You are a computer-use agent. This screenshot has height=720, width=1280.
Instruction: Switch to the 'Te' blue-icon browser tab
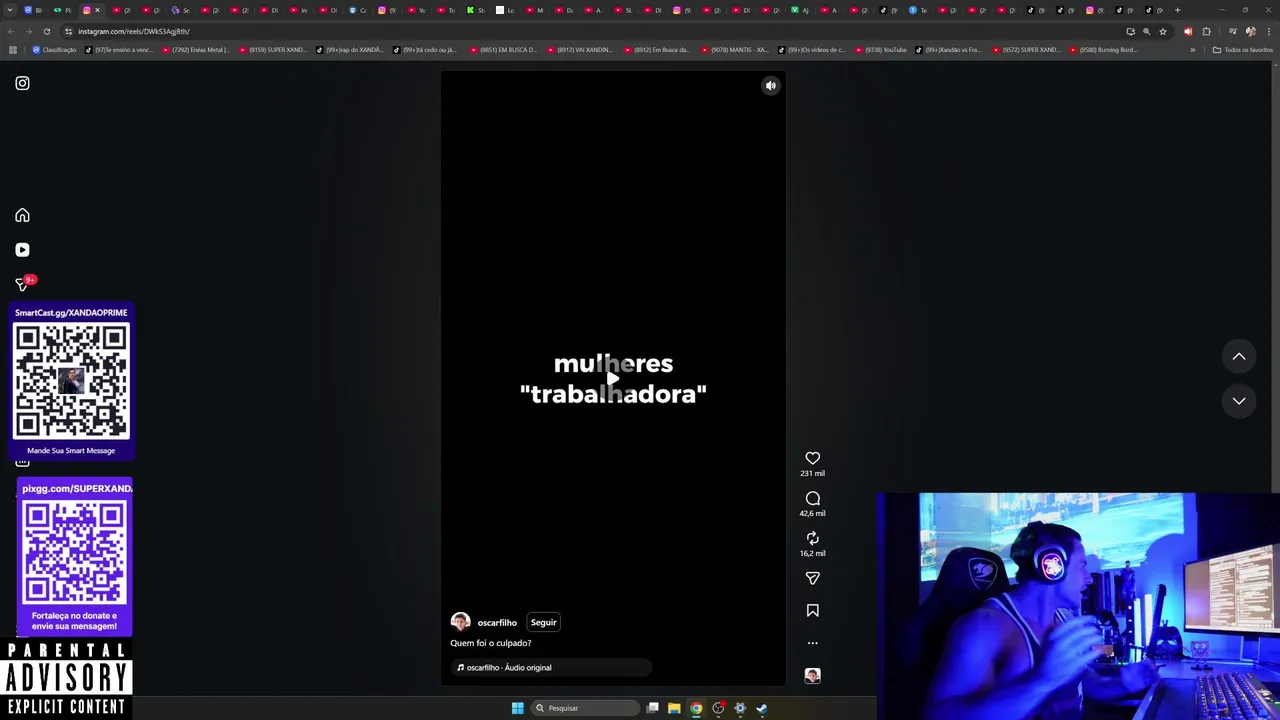click(x=917, y=10)
